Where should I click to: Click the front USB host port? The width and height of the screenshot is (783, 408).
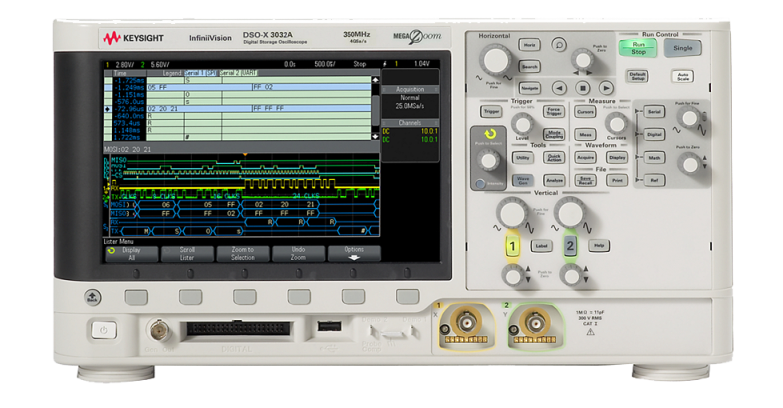tap(330, 326)
